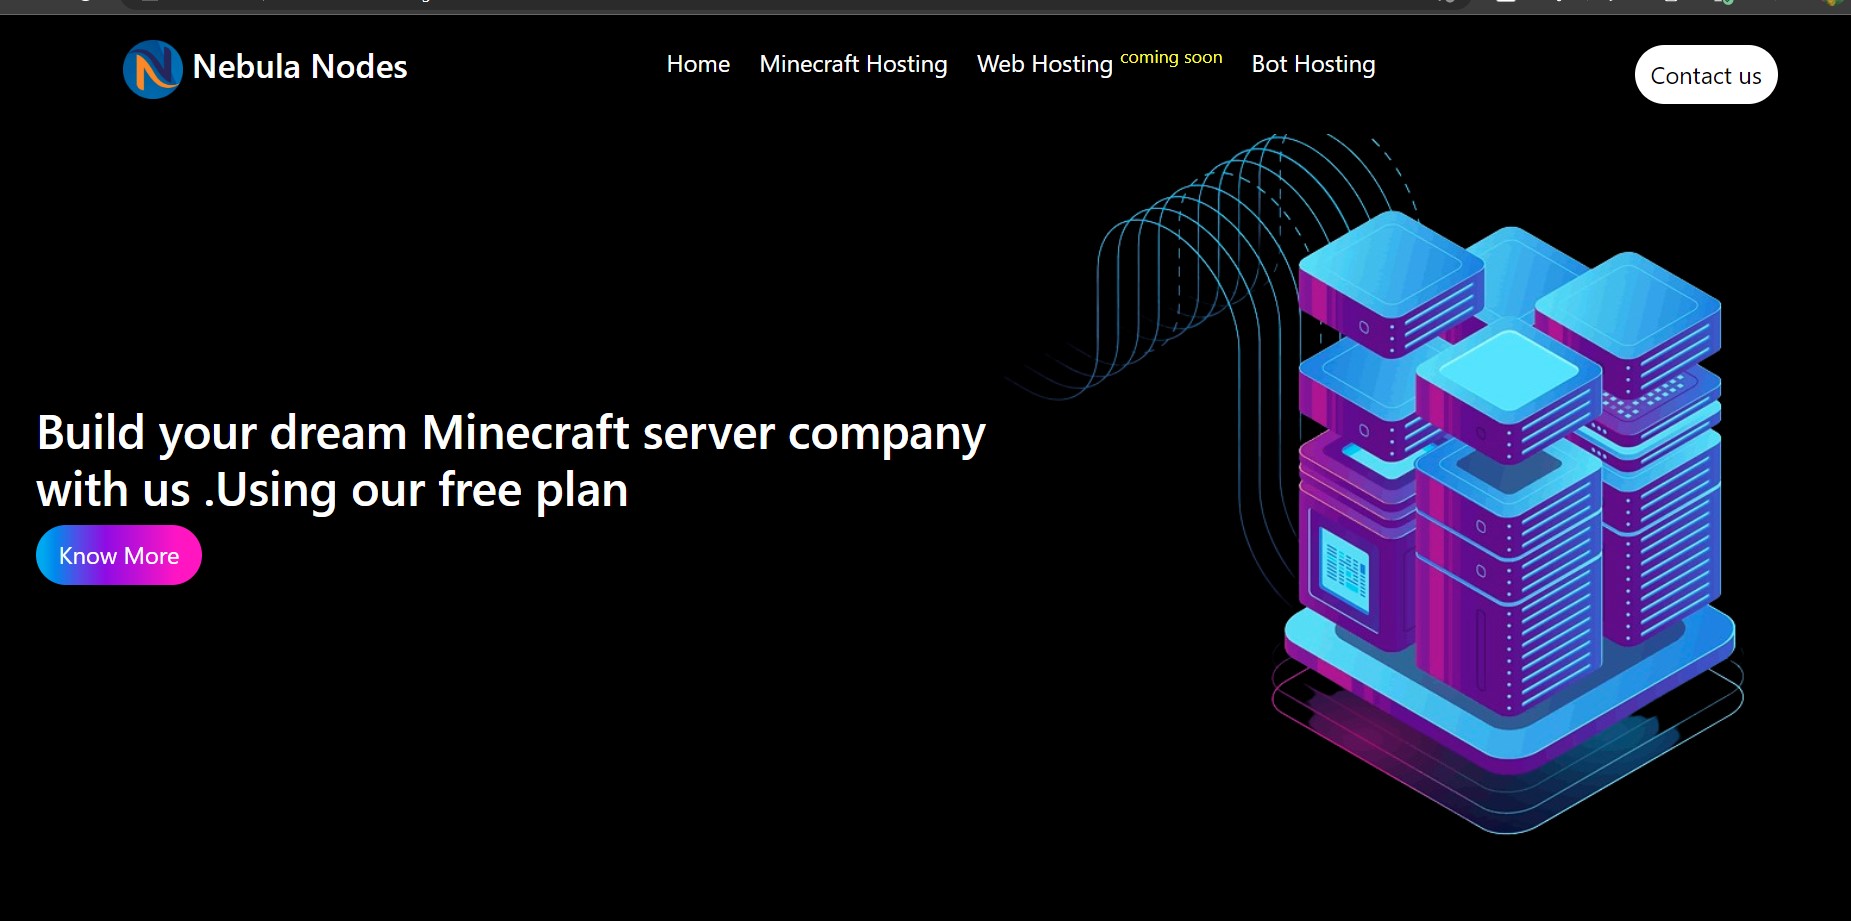This screenshot has width=1851, height=921.
Task: Click the glowing platform base beneath servers
Action: (x=1510, y=740)
